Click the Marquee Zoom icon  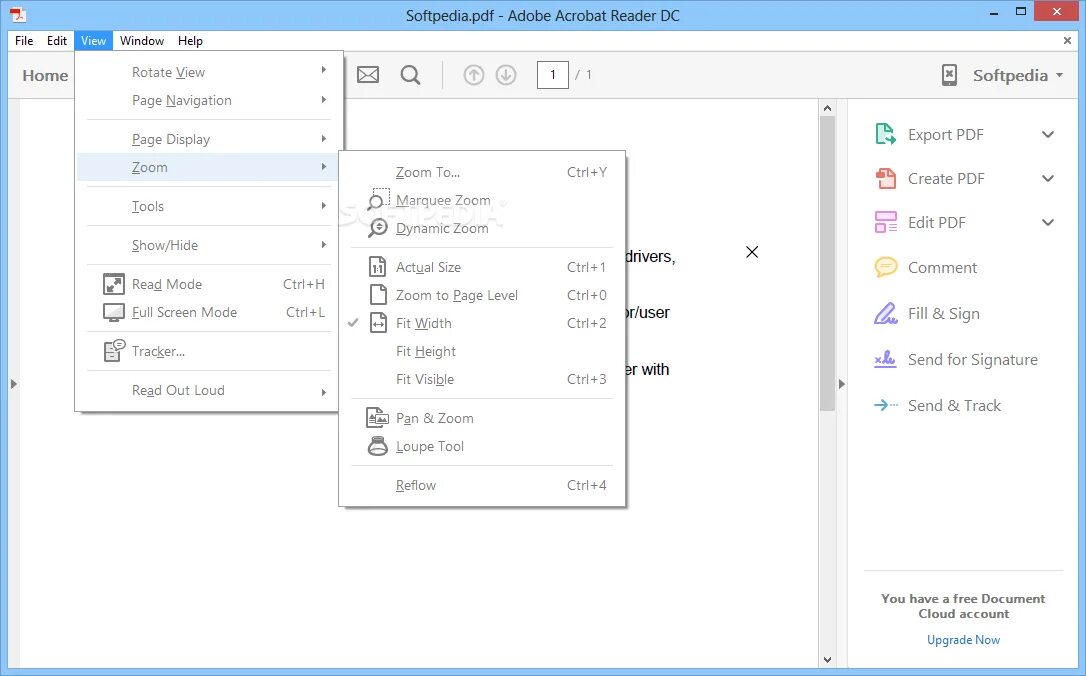pos(378,199)
